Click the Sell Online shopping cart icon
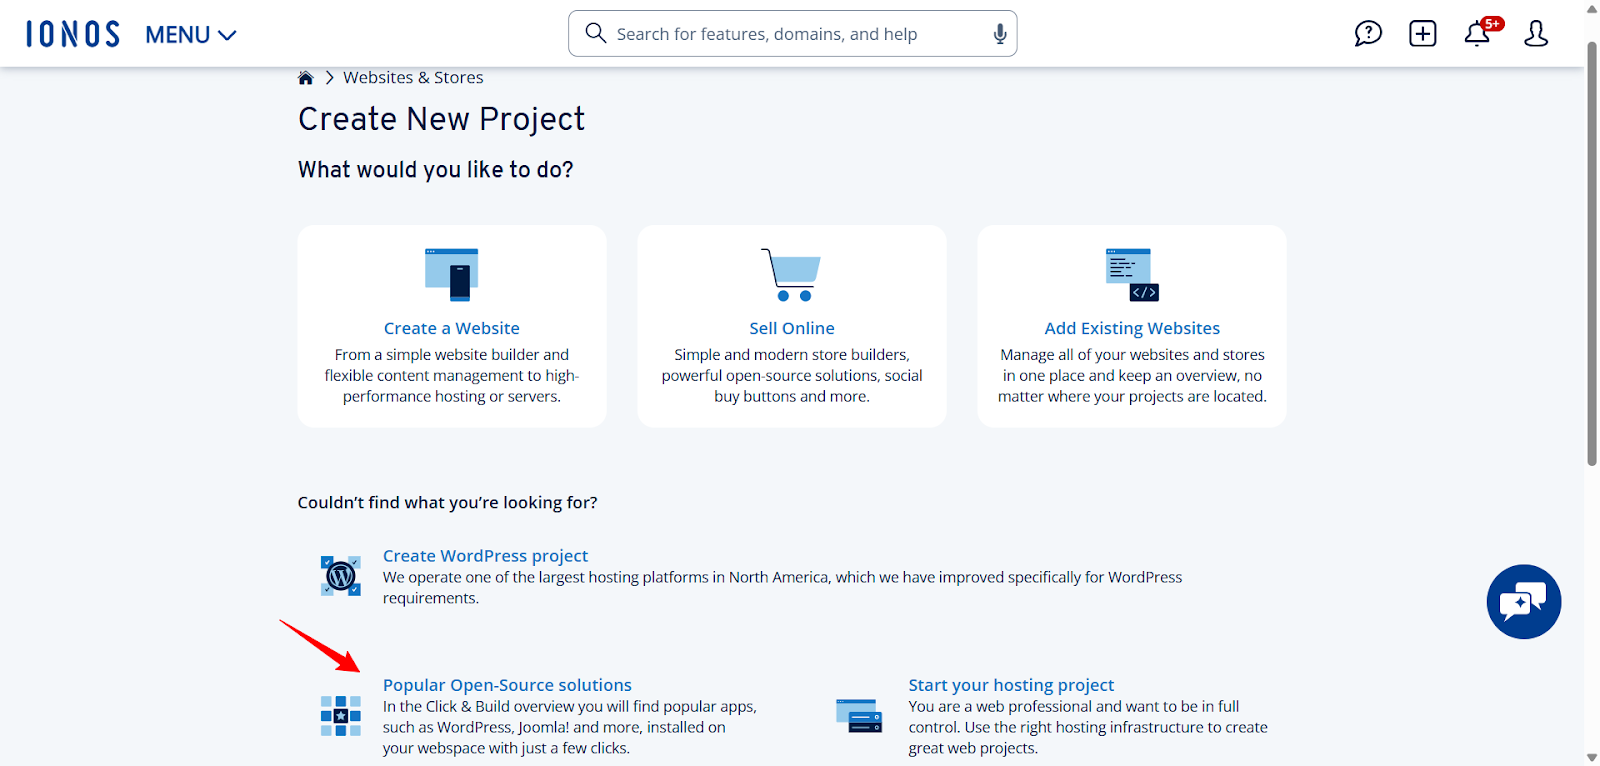 (791, 275)
